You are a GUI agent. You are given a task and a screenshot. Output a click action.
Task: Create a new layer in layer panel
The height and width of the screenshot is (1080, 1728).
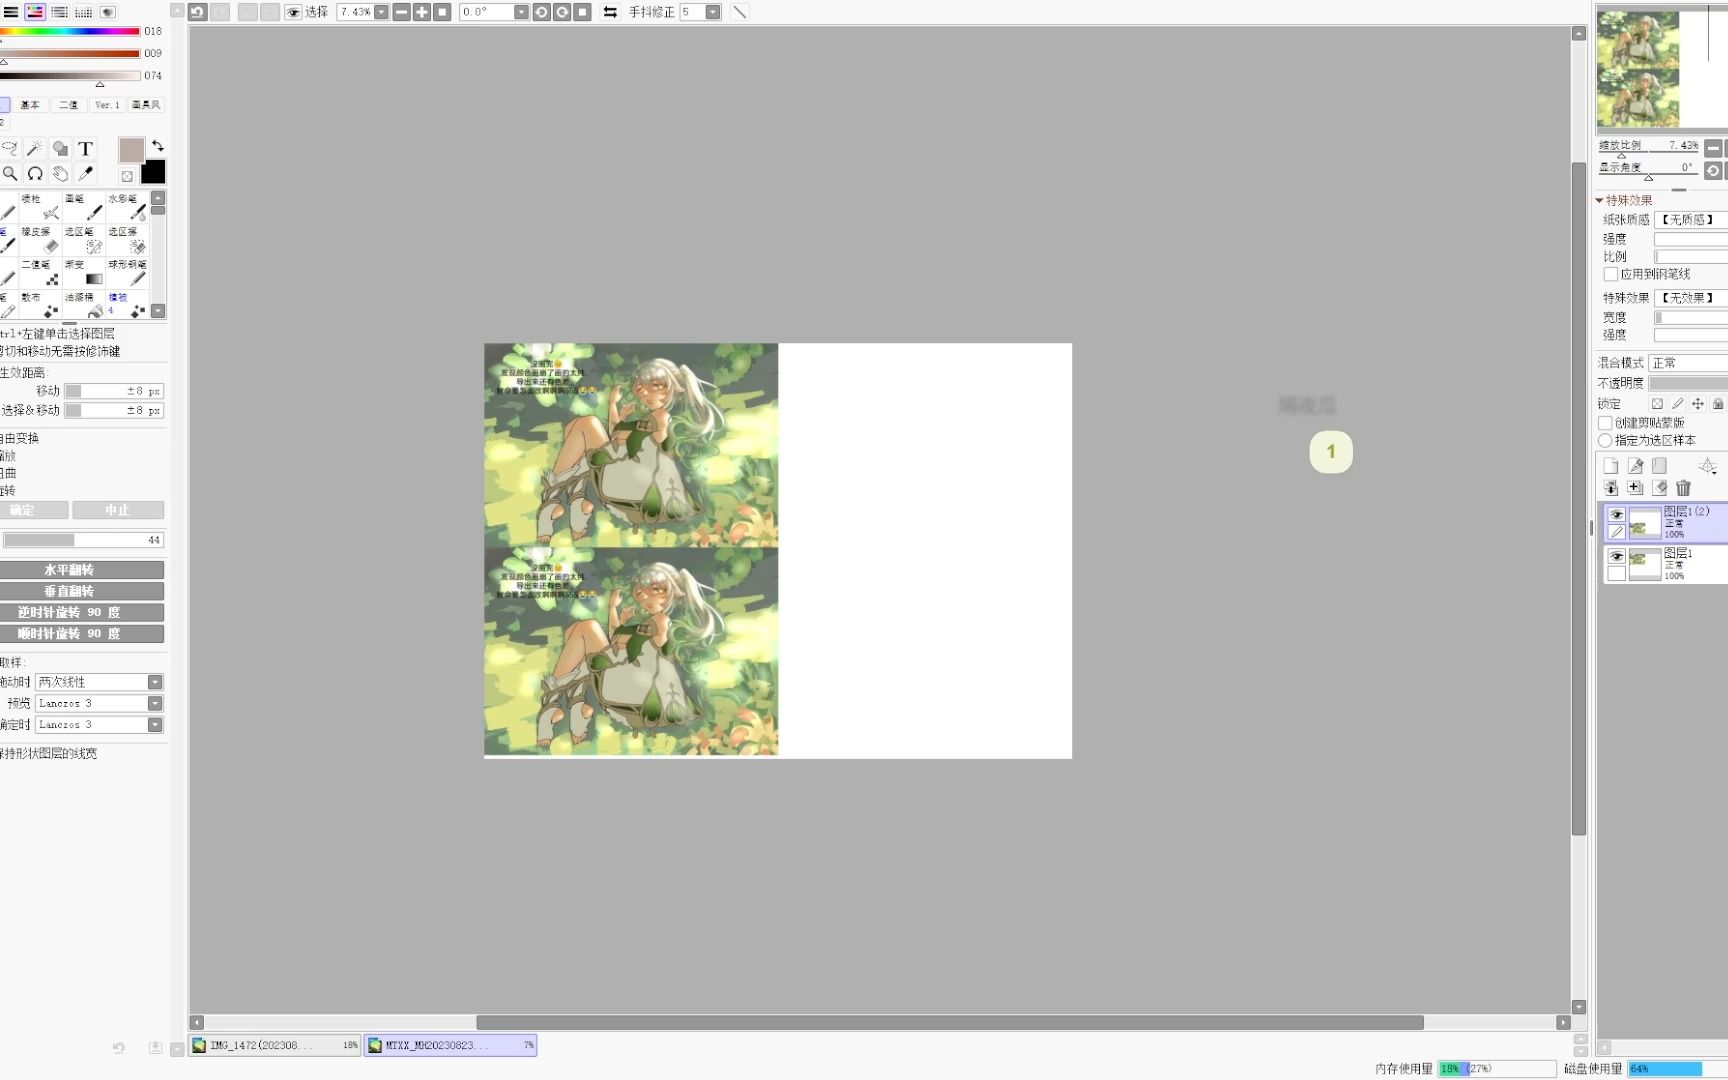coord(1611,466)
